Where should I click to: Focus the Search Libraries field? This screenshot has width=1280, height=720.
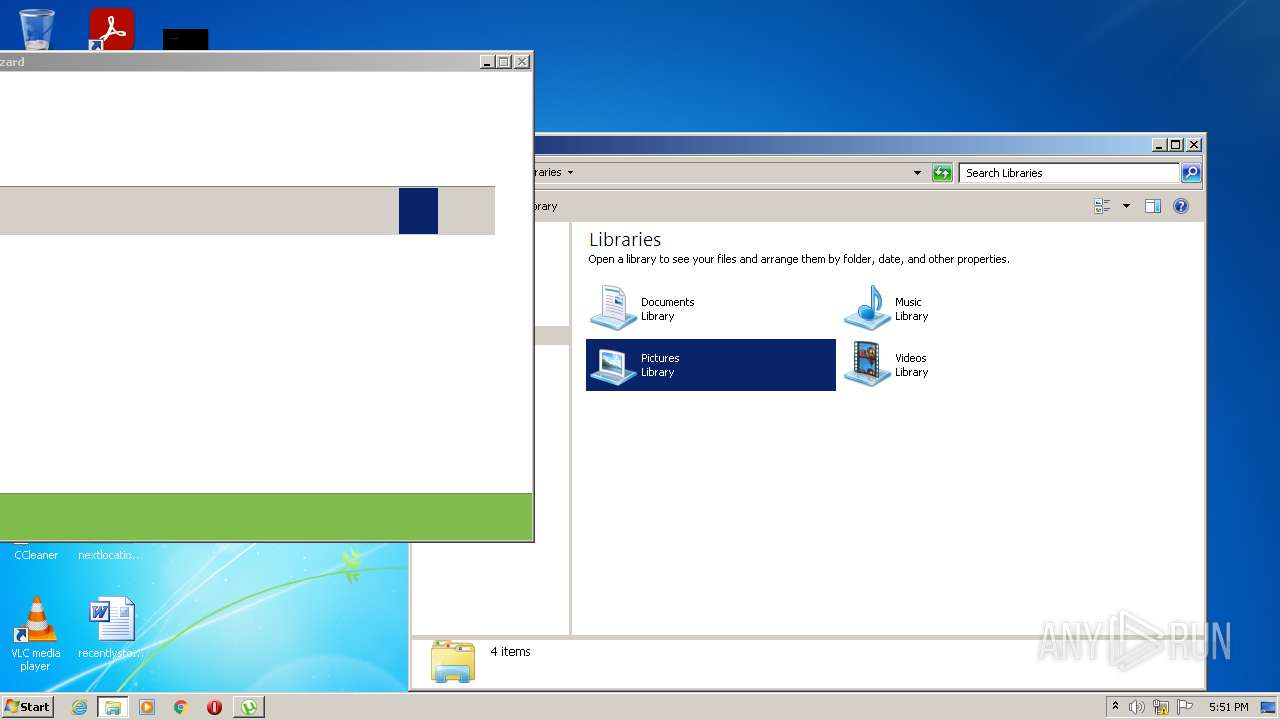pos(1069,173)
